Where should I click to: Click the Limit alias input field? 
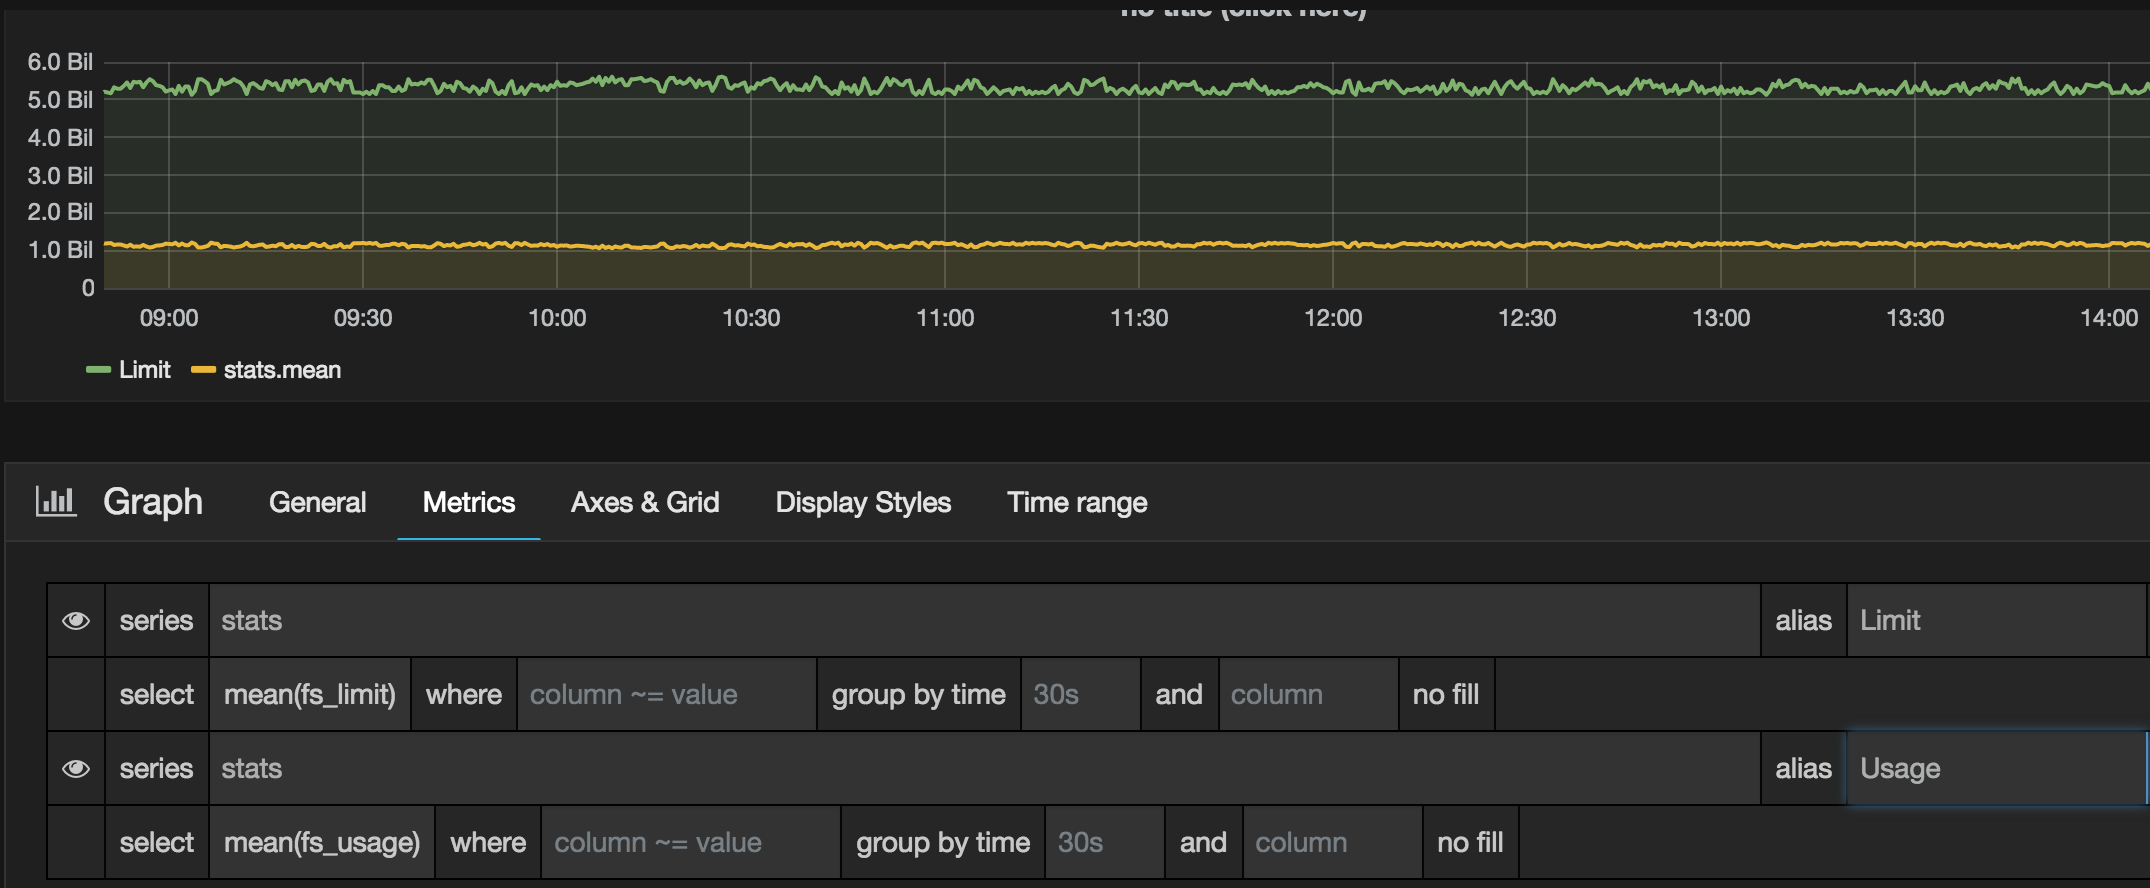click(x=1996, y=621)
